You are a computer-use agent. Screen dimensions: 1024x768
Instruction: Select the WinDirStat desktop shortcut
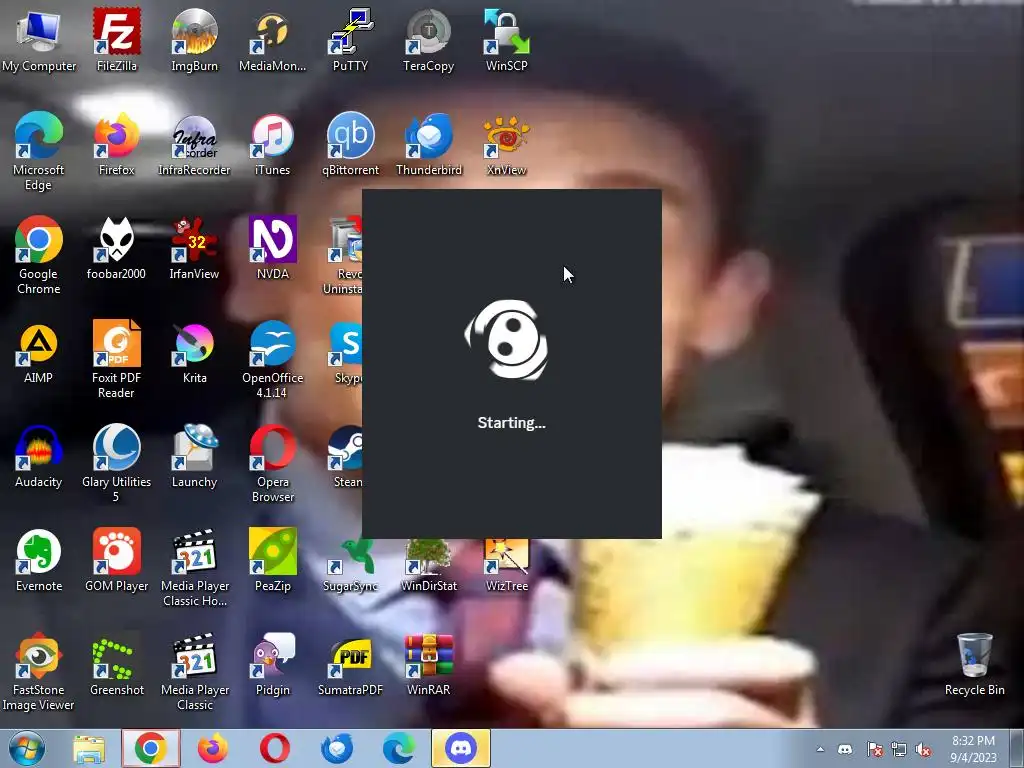point(428,566)
